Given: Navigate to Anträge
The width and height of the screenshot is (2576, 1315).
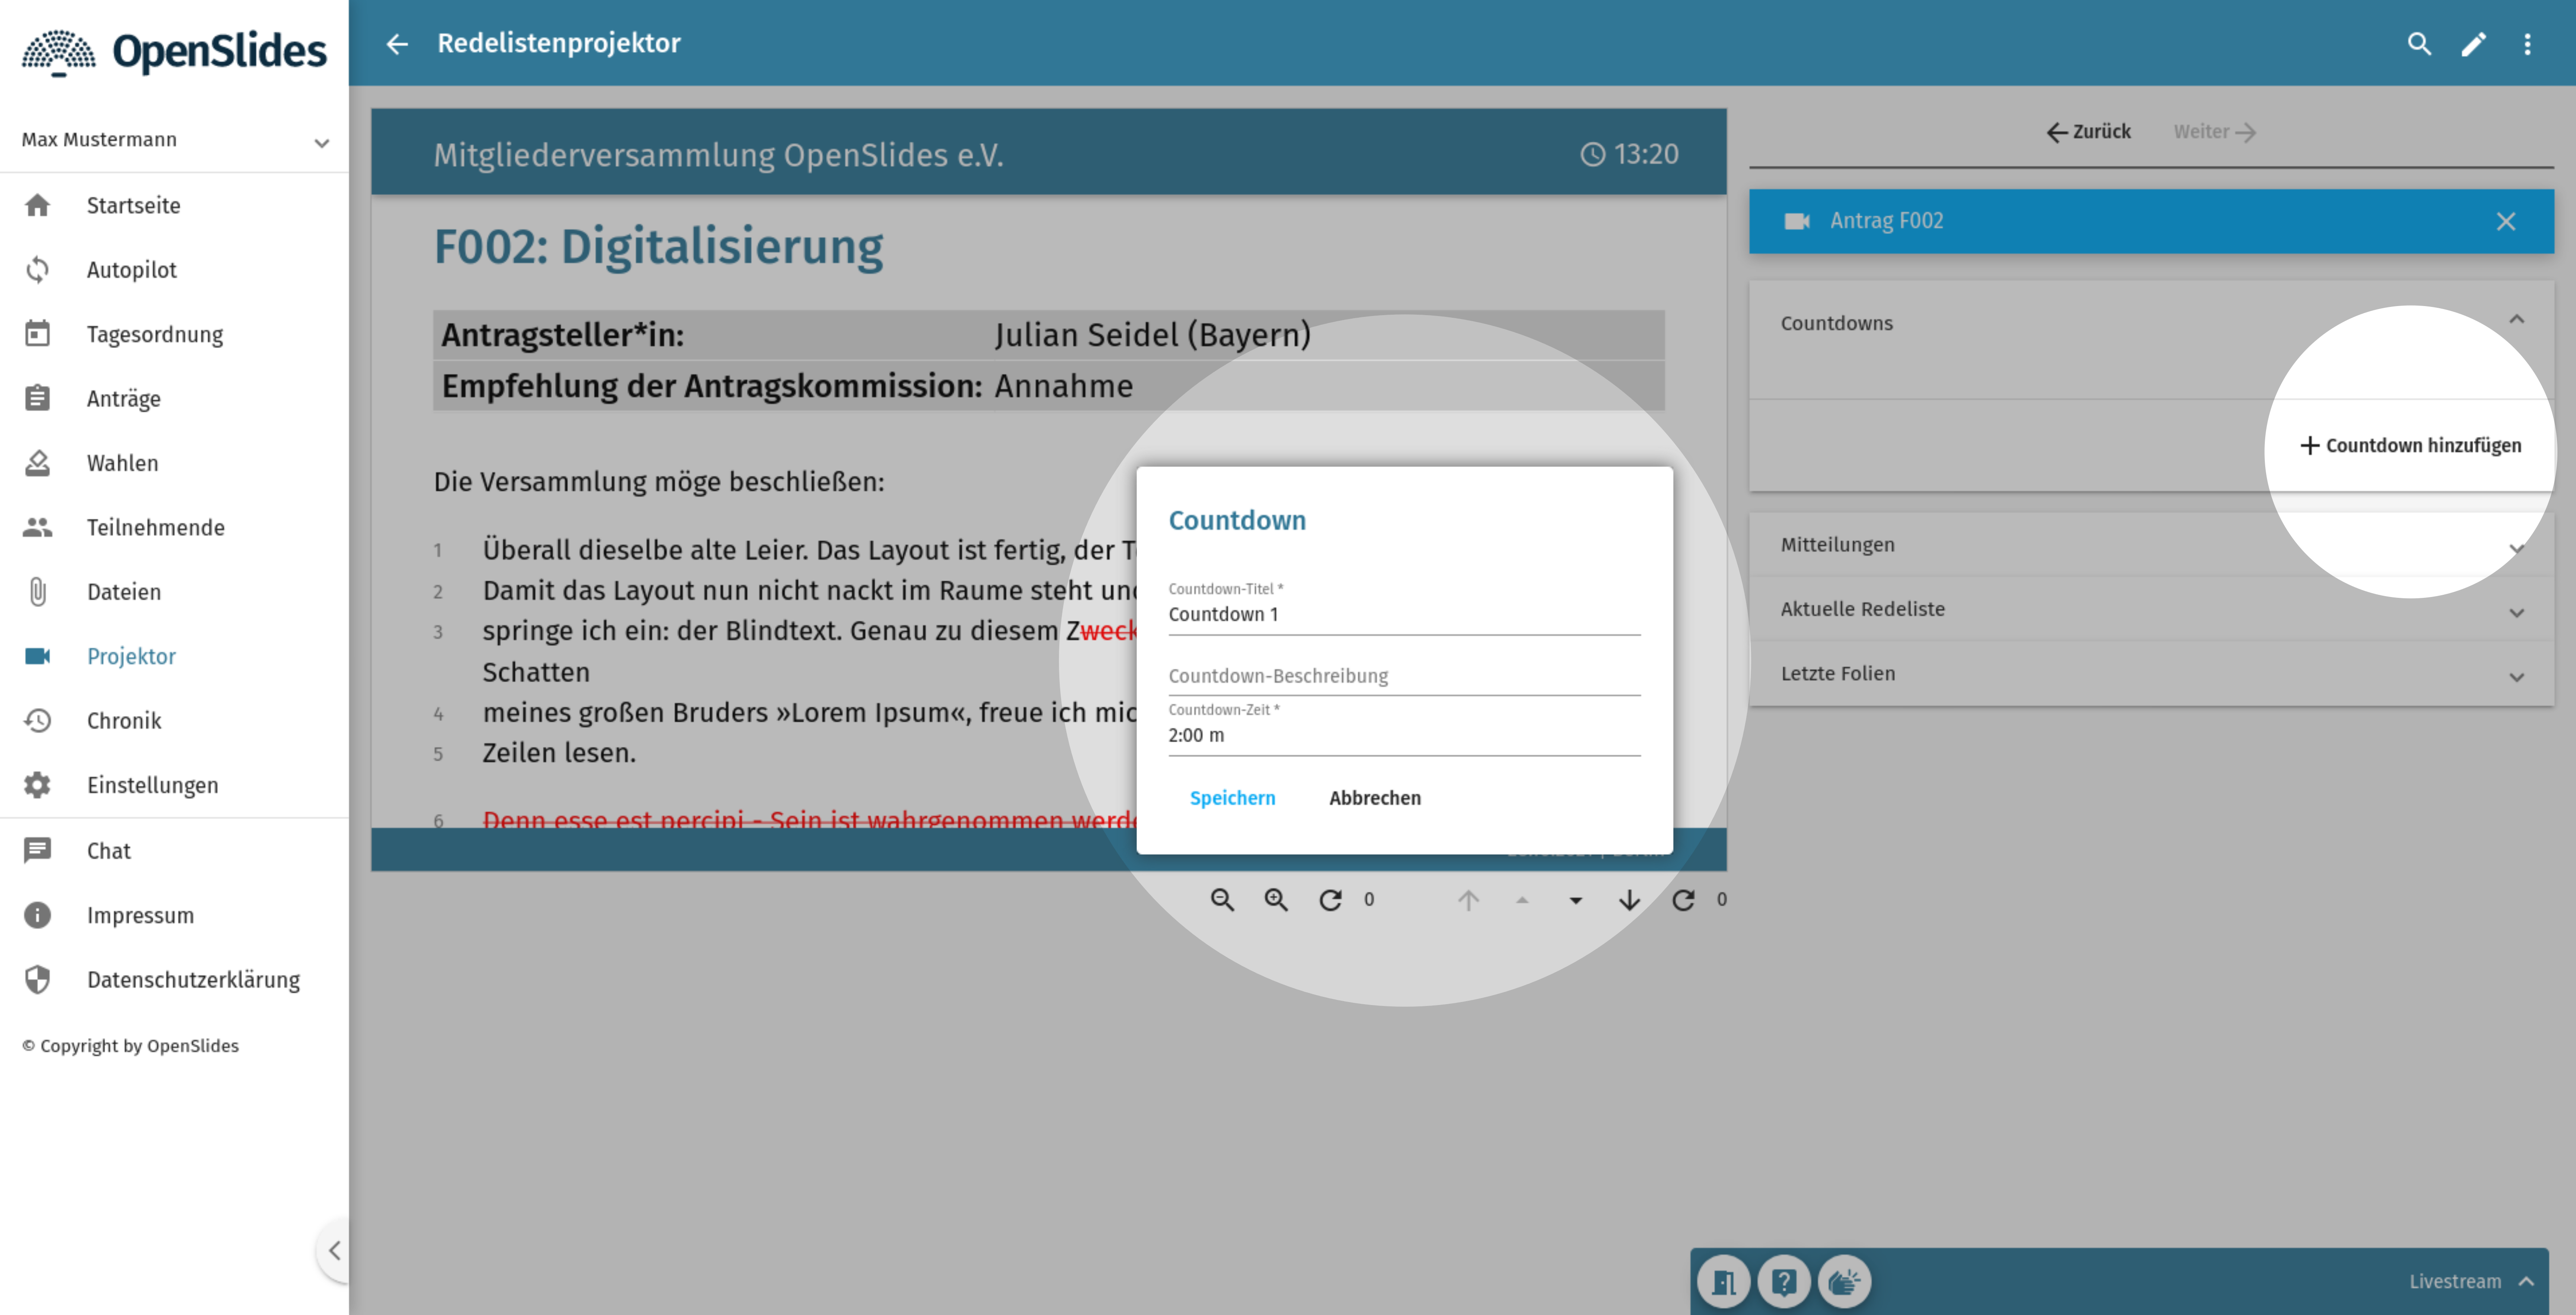Looking at the screenshot, I should pyautogui.click(x=174, y=398).
